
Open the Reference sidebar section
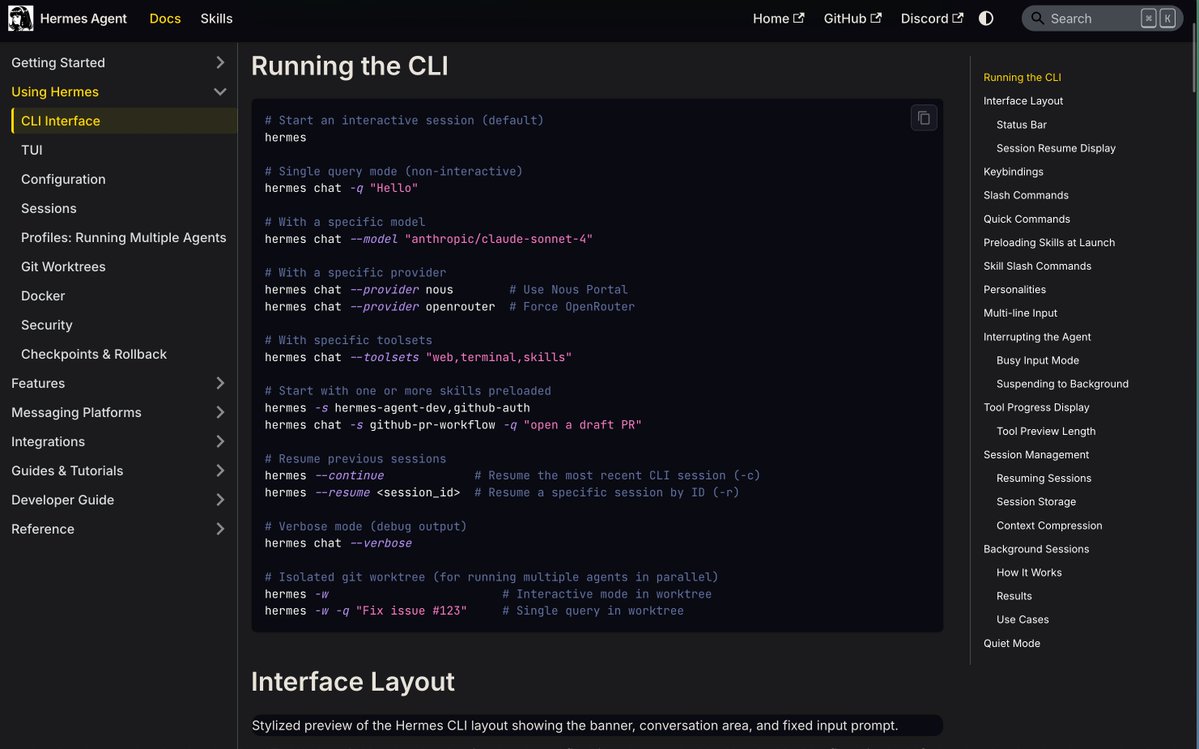[43, 529]
